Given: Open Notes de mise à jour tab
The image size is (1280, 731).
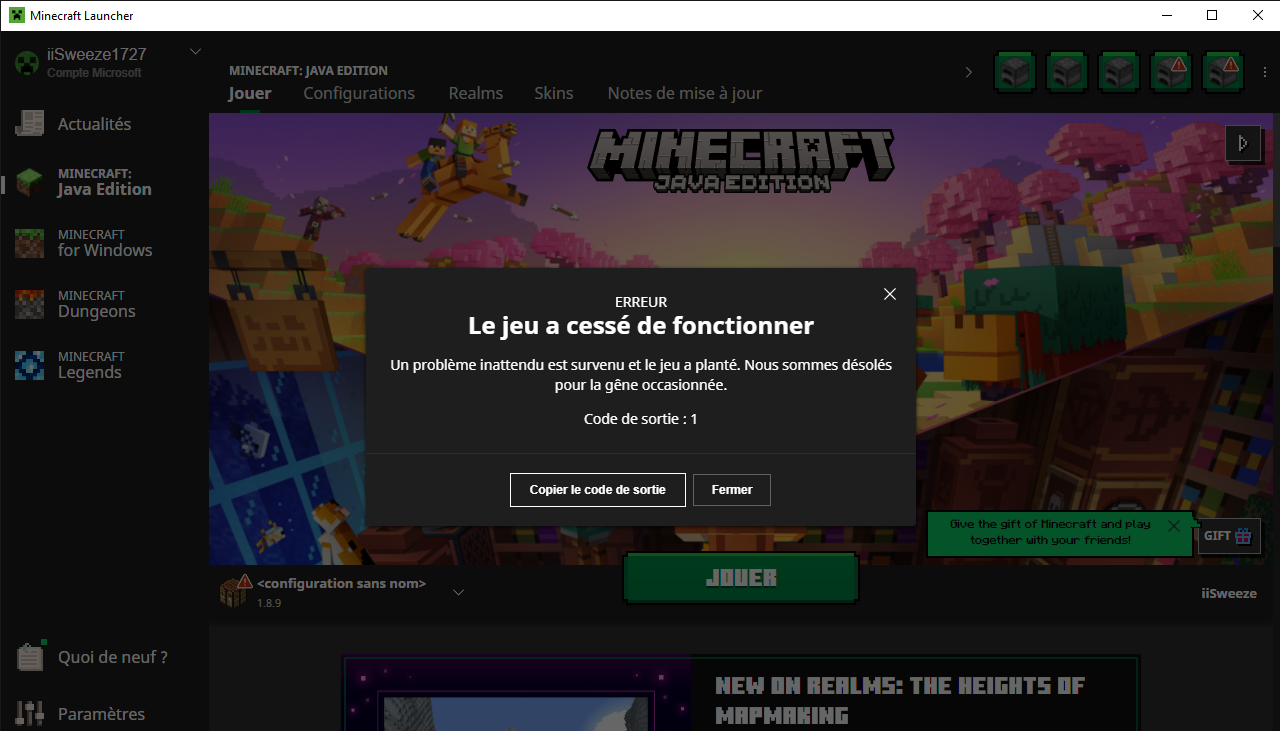Looking at the screenshot, I should click(685, 93).
